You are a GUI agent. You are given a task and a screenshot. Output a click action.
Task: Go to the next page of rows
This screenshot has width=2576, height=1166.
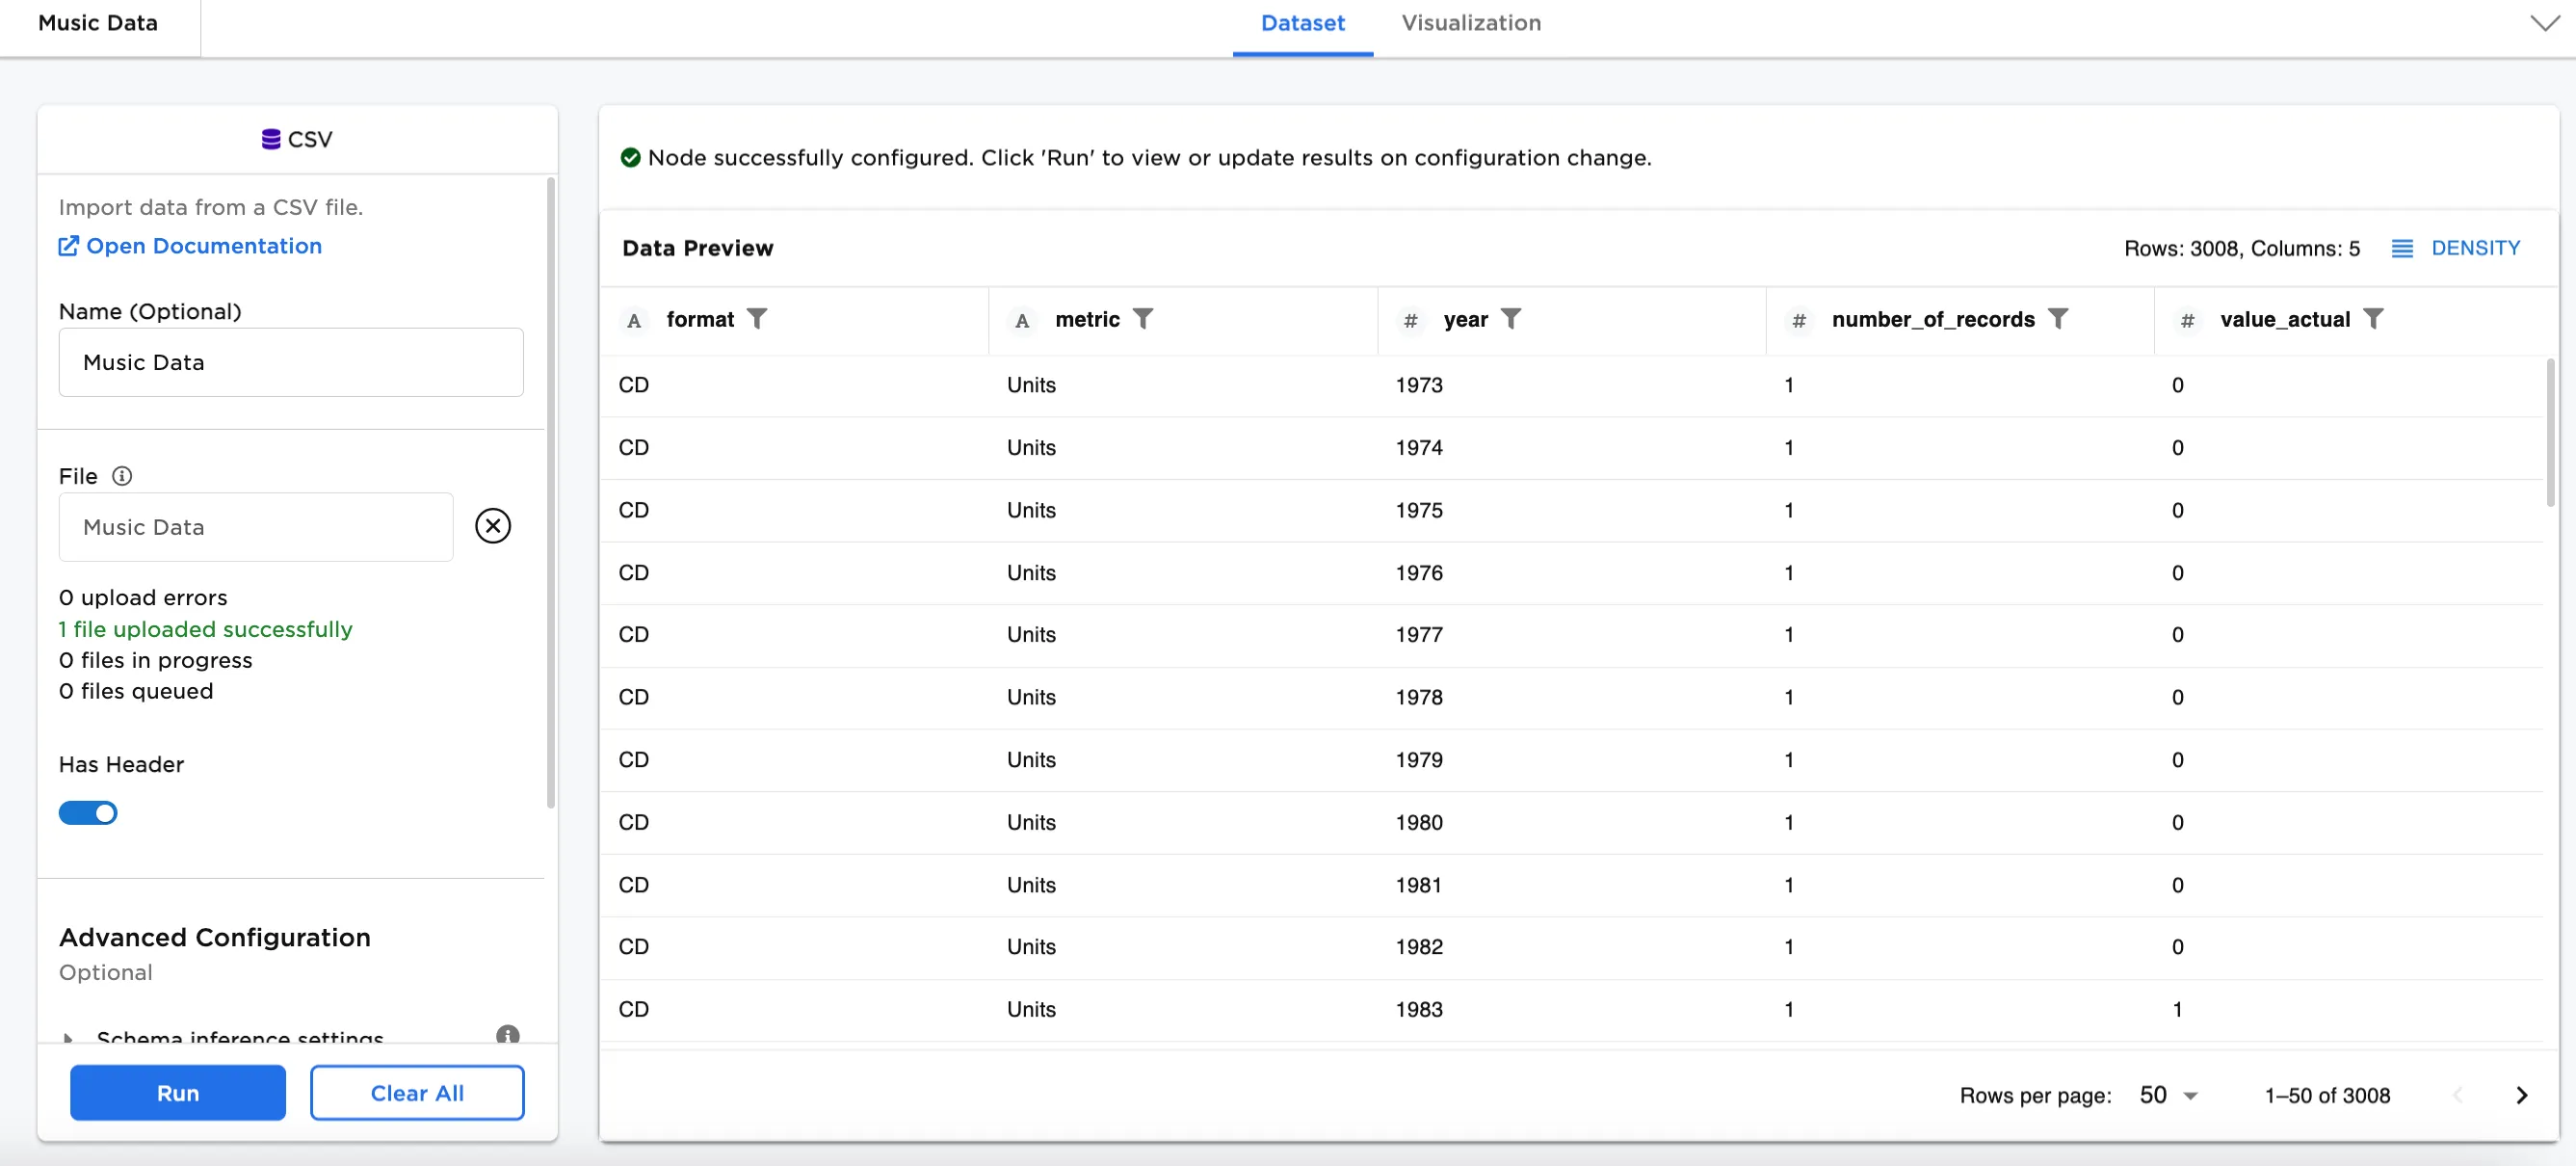point(2521,1095)
